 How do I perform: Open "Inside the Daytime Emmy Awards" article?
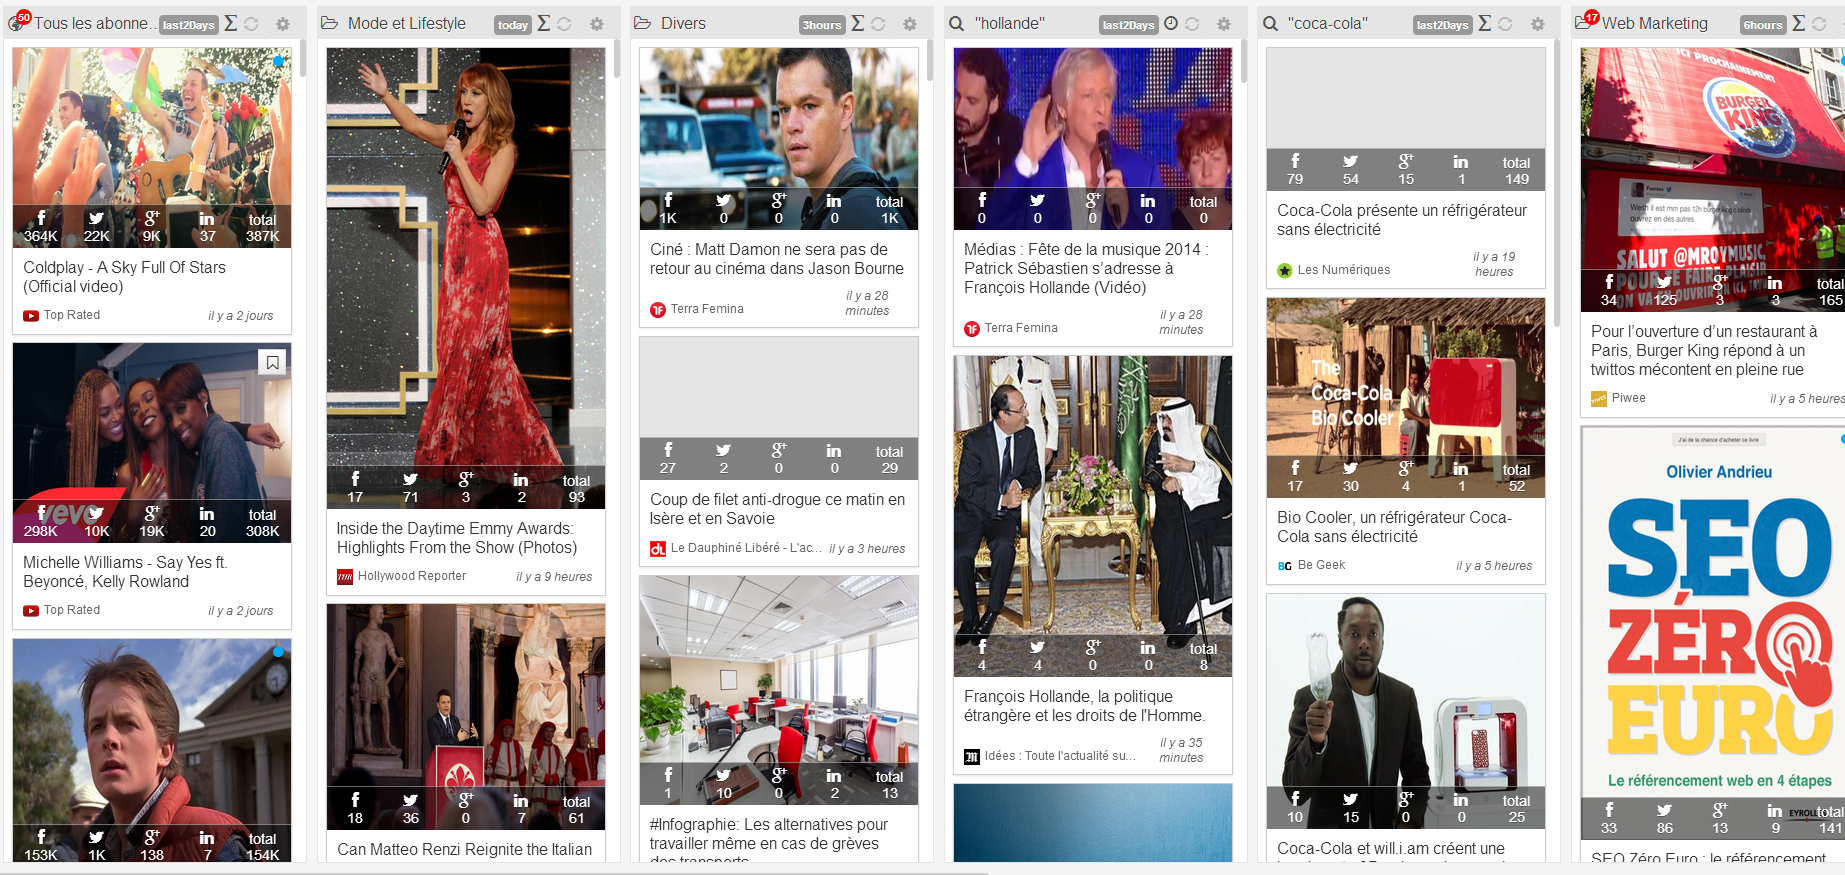click(457, 538)
